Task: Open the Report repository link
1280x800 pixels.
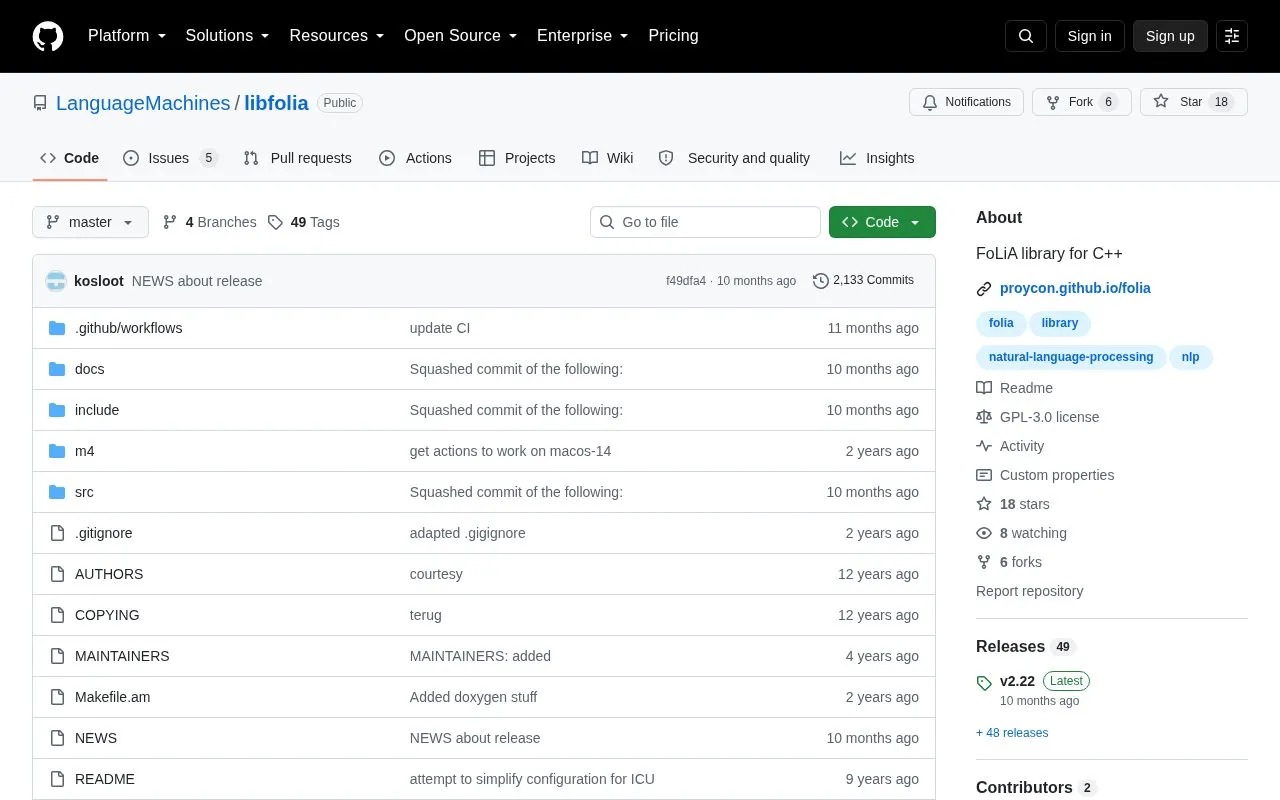Action: (1029, 591)
